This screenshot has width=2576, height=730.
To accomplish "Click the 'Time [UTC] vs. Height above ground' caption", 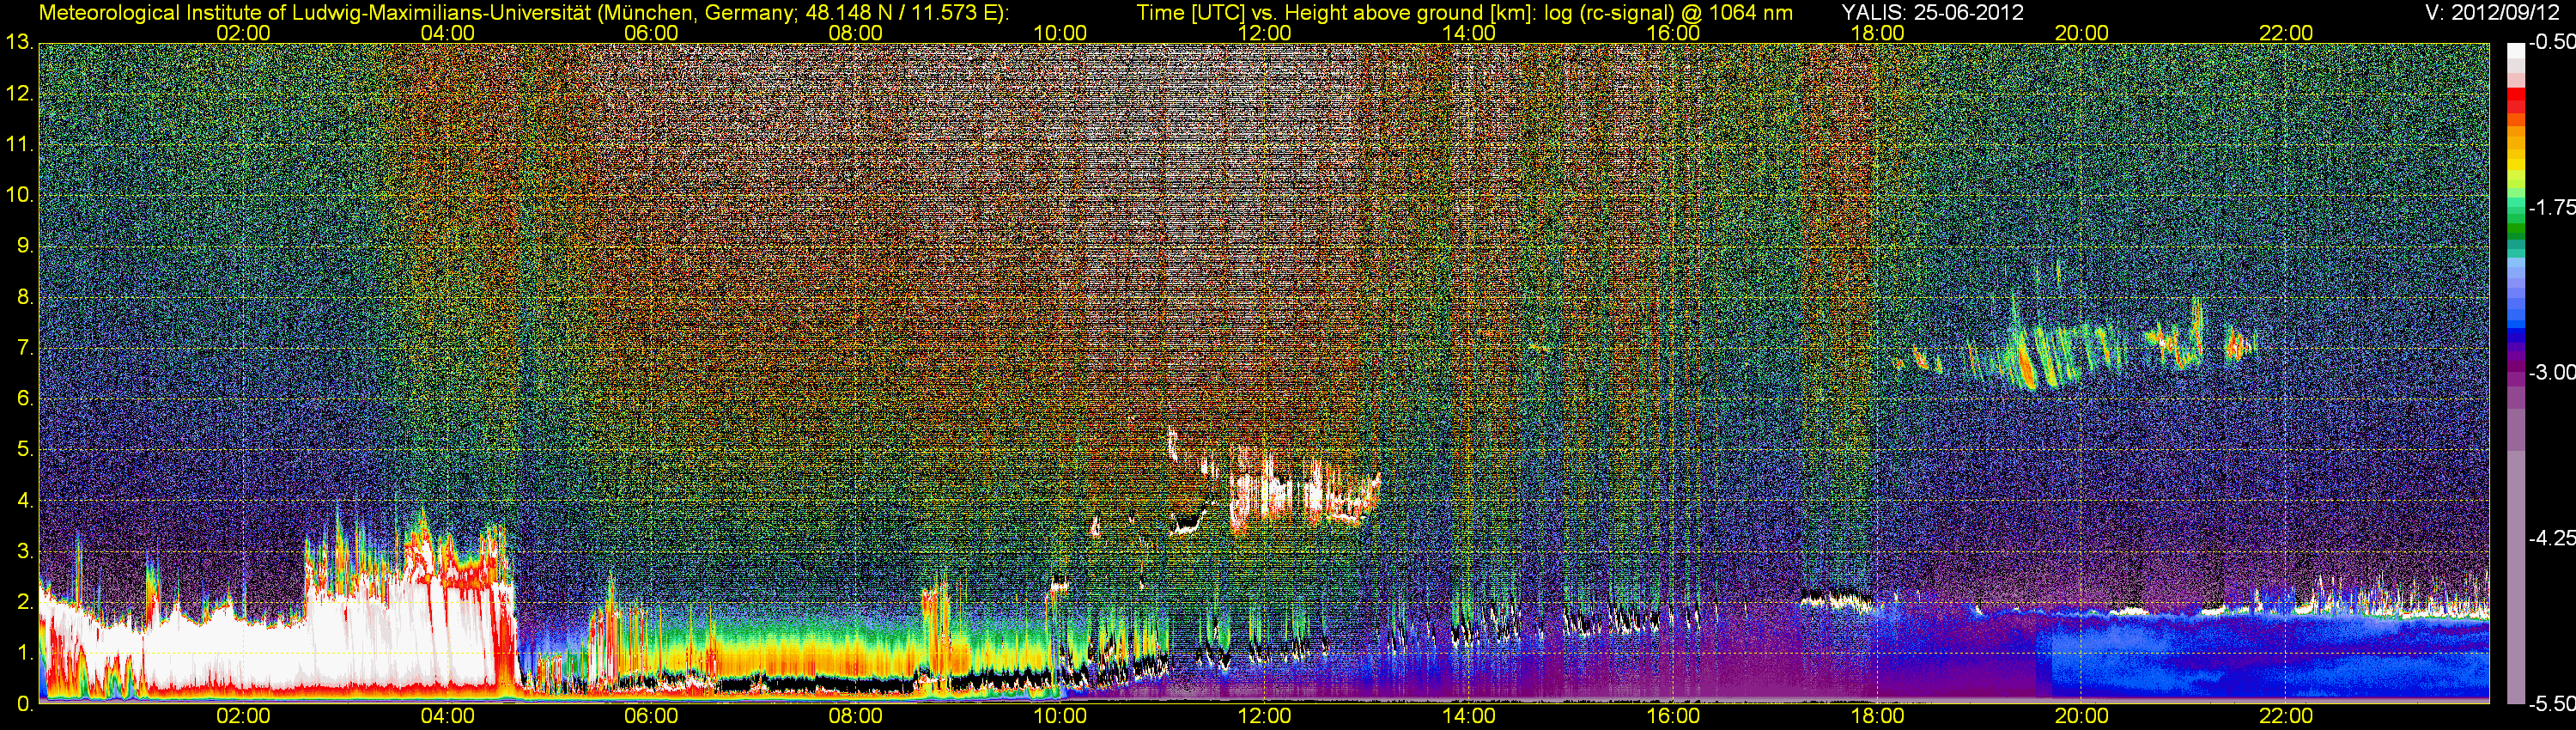I will pos(1464,13).
